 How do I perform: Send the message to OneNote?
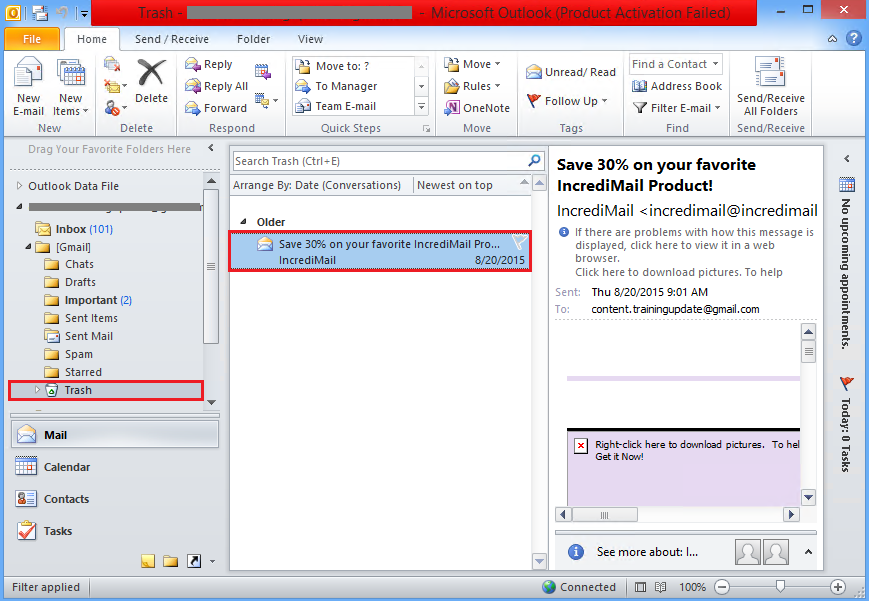click(477, 108)
